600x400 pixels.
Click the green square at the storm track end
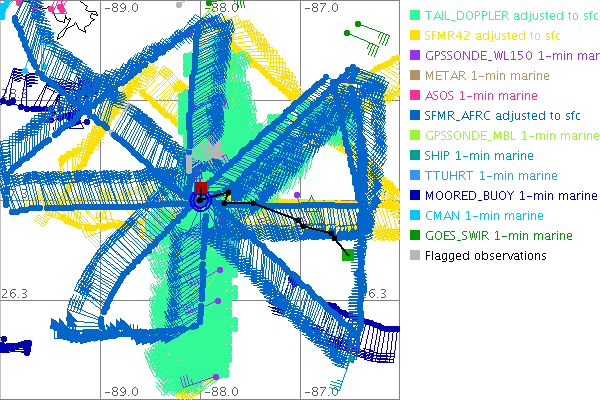(x=347, y=255)
